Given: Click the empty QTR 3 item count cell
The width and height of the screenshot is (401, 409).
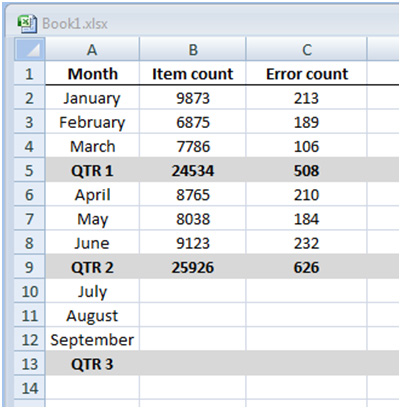Looking at the screenshot, I should pos(193,363).
